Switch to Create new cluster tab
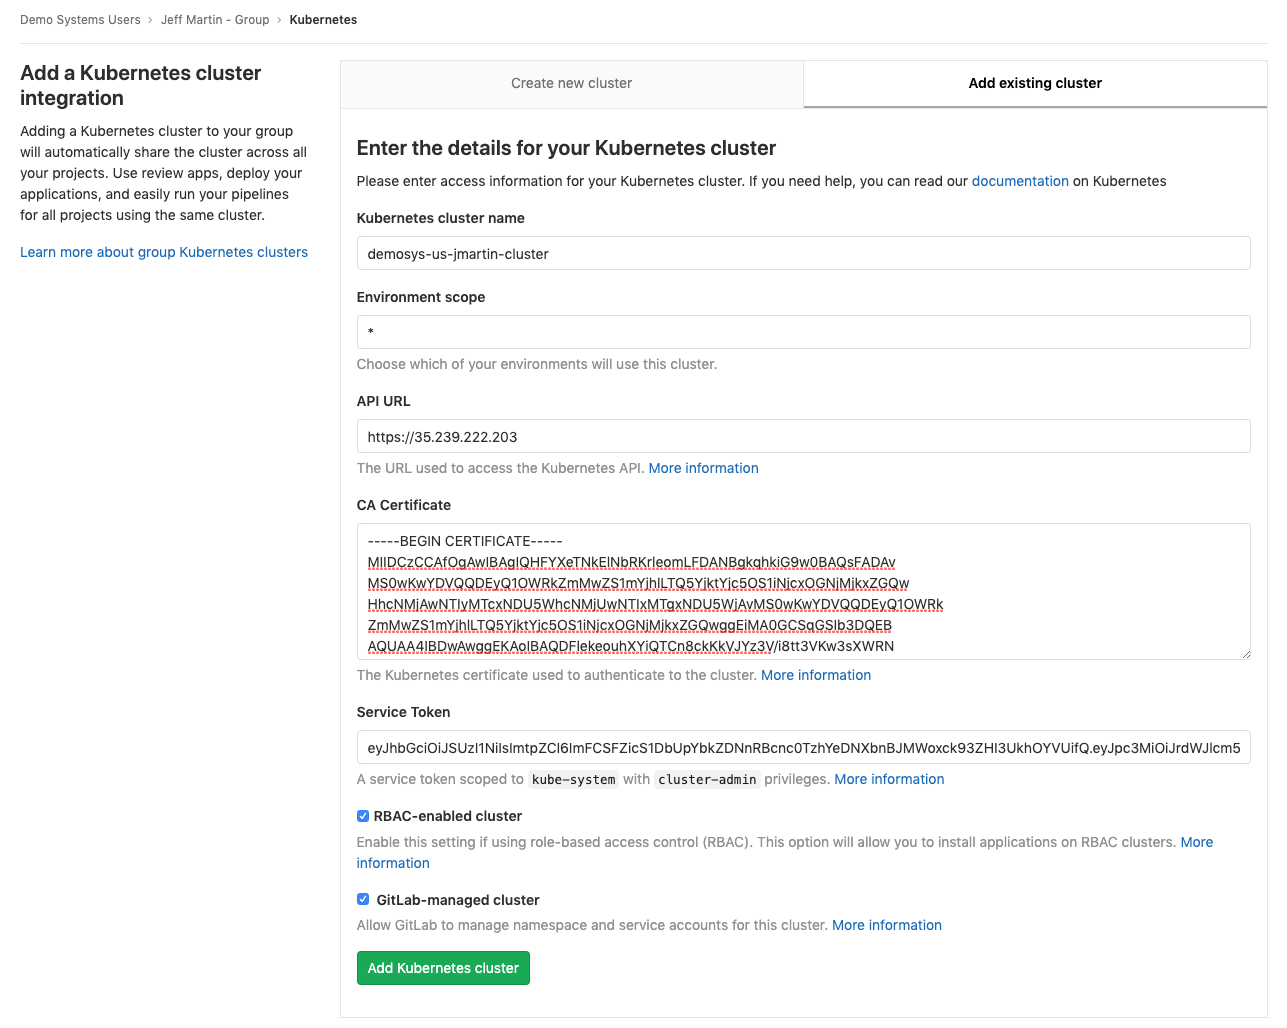 pos(571,83)
